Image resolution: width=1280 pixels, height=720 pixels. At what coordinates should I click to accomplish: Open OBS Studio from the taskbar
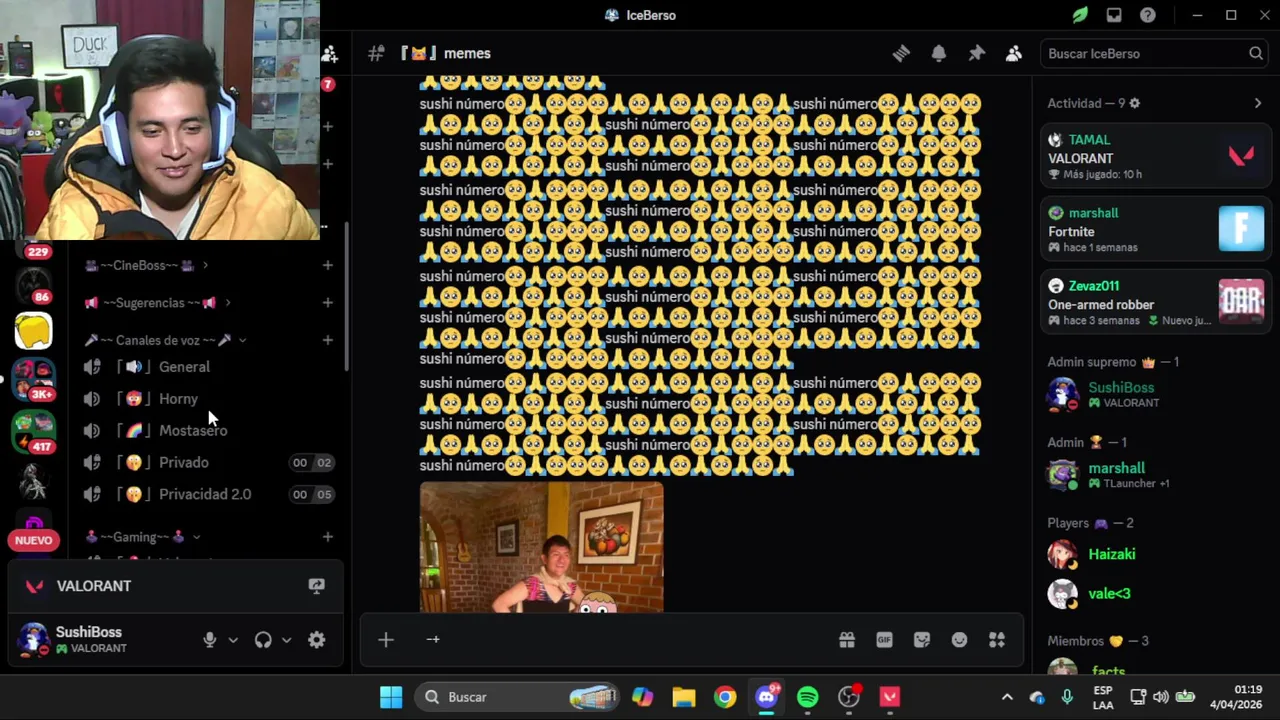pyautogui.click(x=849, y=697)
